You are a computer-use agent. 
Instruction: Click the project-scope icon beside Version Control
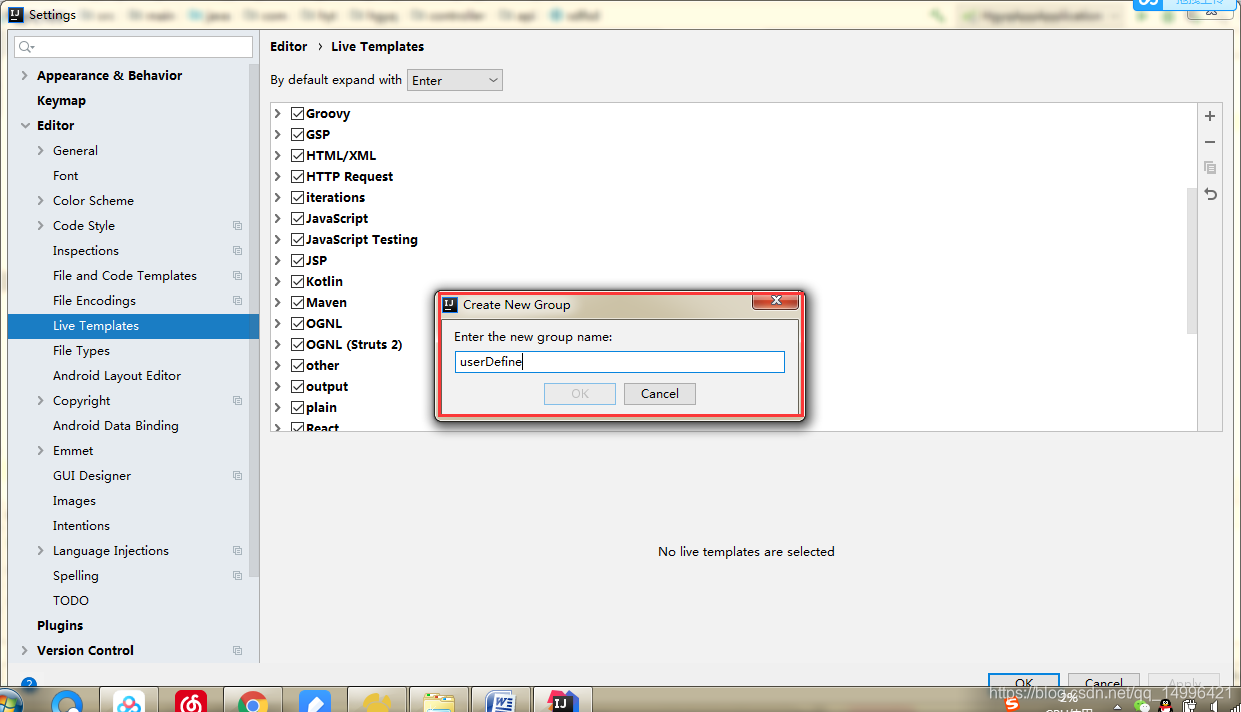[x=237, y=651]
